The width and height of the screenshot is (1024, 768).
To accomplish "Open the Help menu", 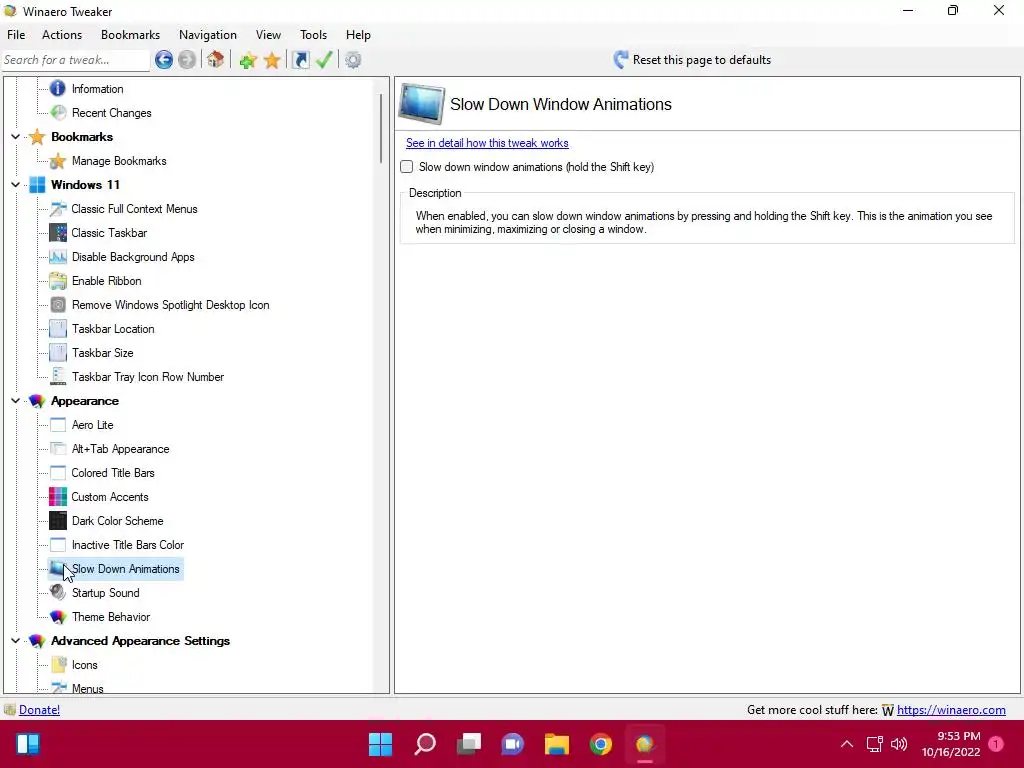I will pyautogui.click(x=358, y=35).
